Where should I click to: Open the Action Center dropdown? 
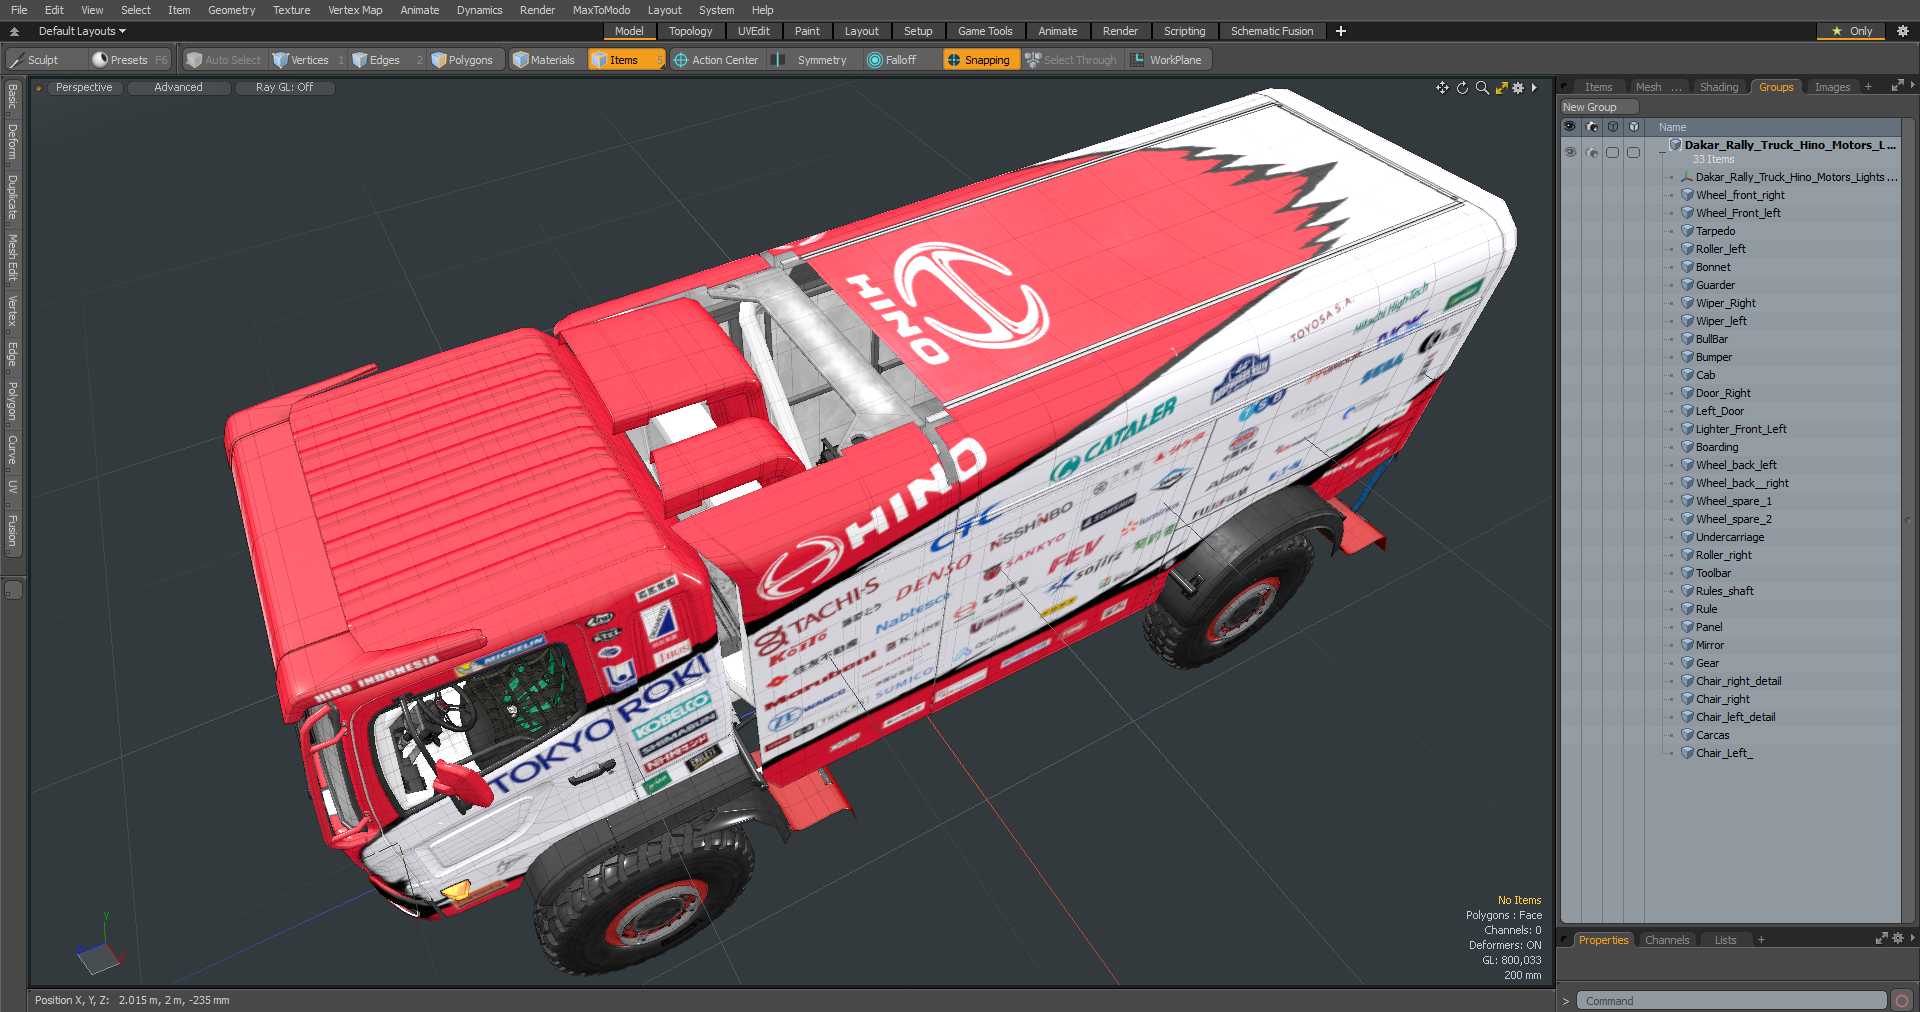click(716, 60)
